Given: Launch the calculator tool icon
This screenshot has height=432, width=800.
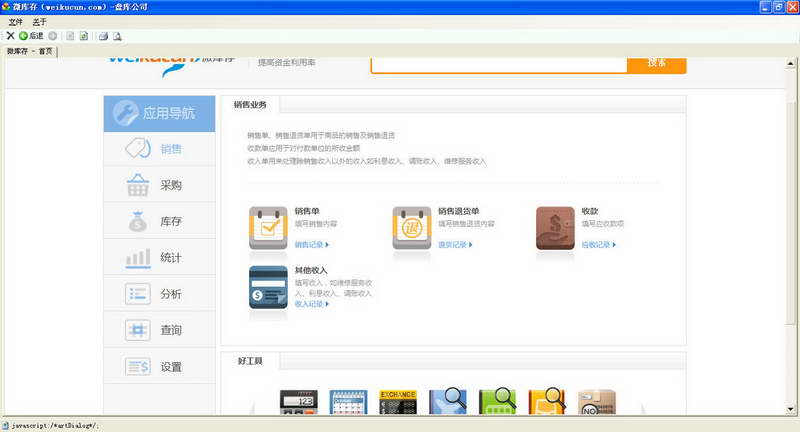Looking at the screenshot, I should (x=298, y=402).
